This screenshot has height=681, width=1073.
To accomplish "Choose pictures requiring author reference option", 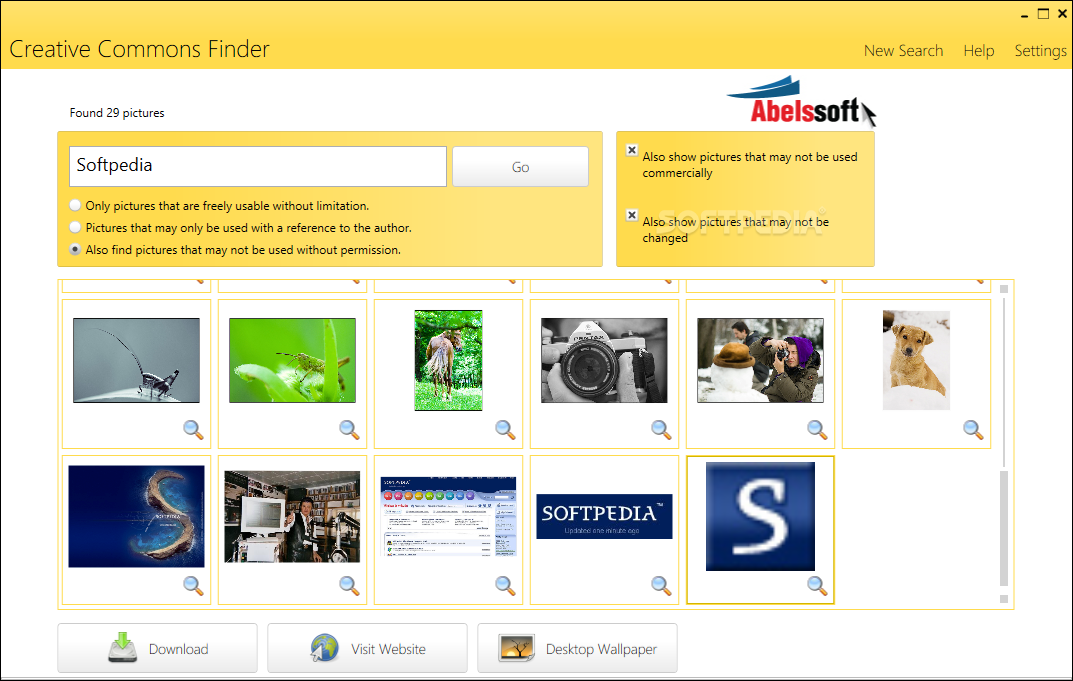I will [75, 227].
